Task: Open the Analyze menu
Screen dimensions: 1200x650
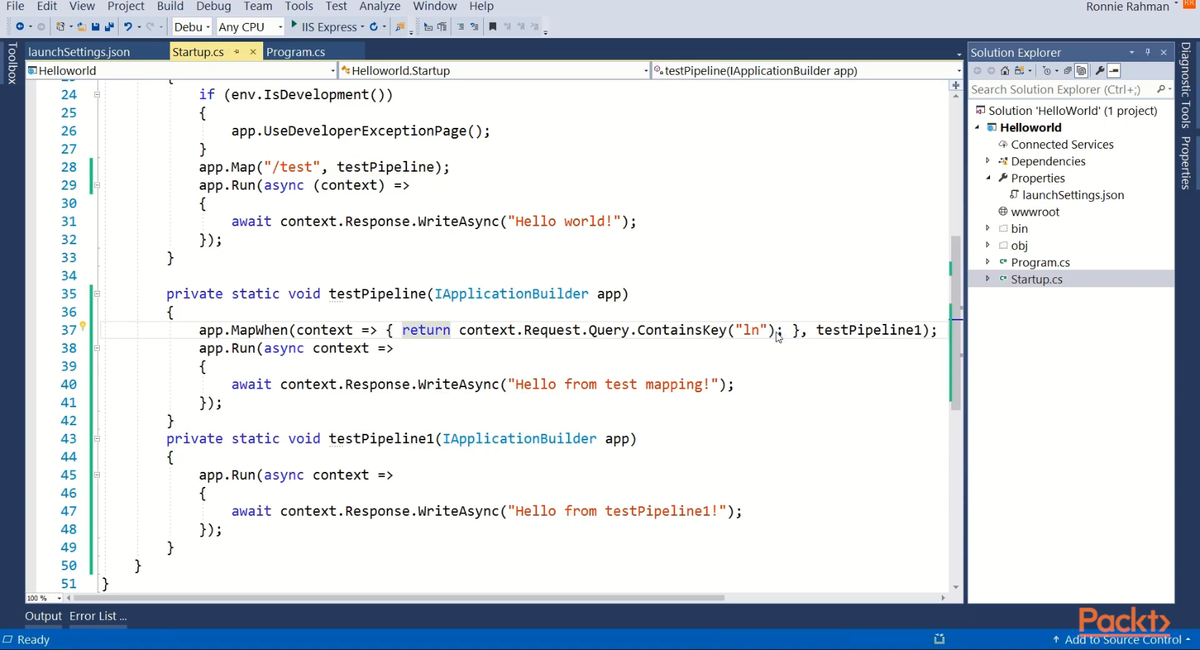Action: click(x=379, y=6)
